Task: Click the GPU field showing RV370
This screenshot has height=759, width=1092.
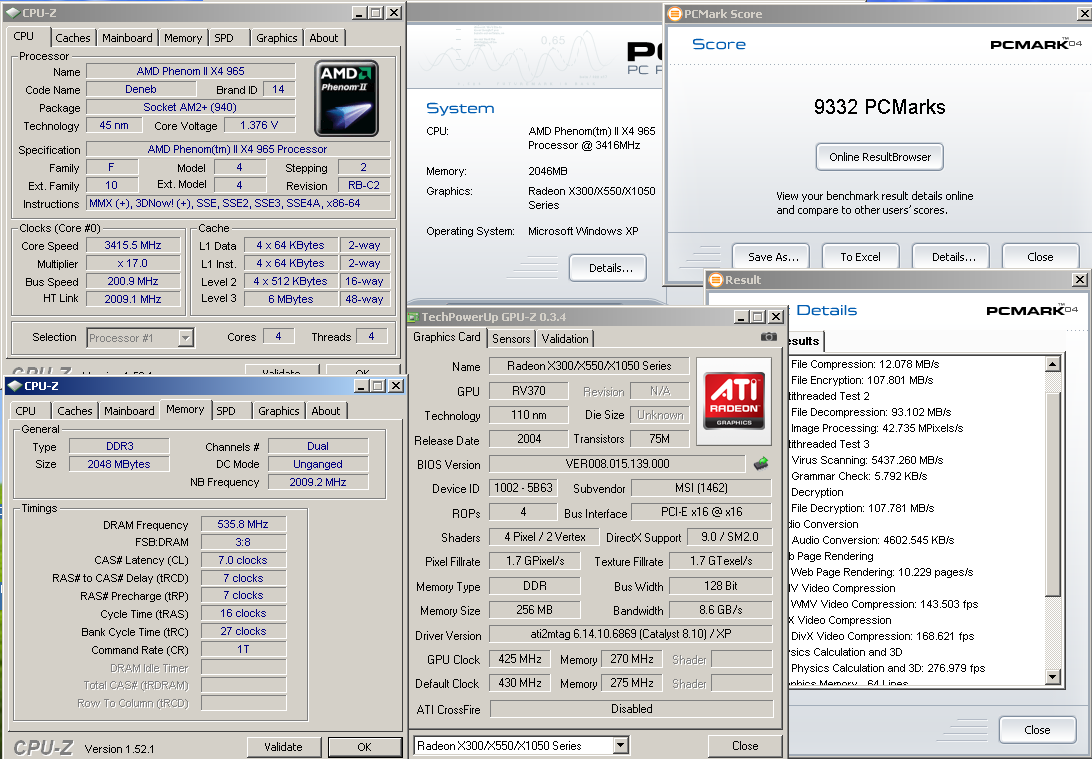Action: click(x=529, y=391)
